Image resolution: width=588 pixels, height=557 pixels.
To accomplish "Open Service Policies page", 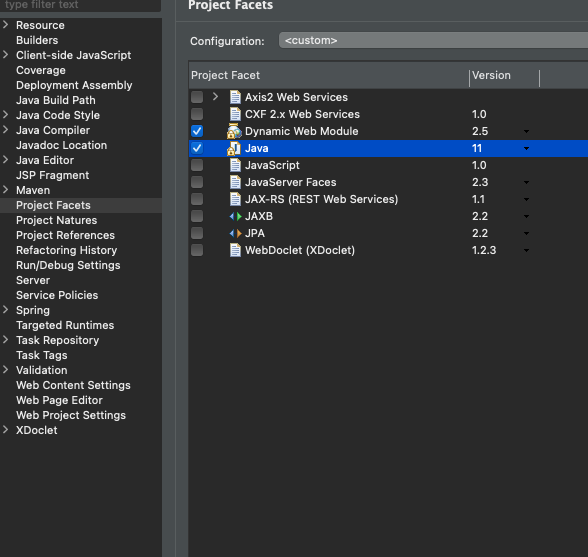I will click(x=57, y=295).
